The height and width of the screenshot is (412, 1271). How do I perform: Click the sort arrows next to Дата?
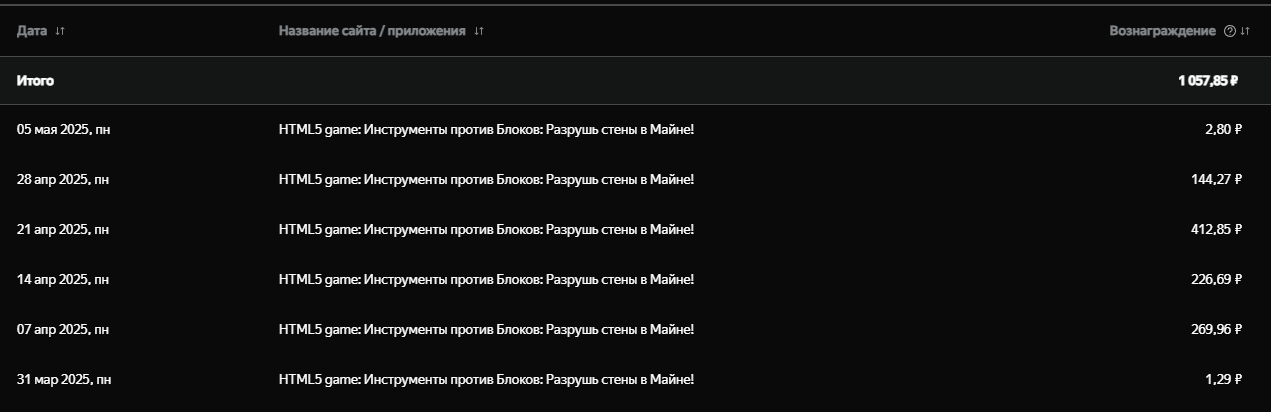[60, 31]
